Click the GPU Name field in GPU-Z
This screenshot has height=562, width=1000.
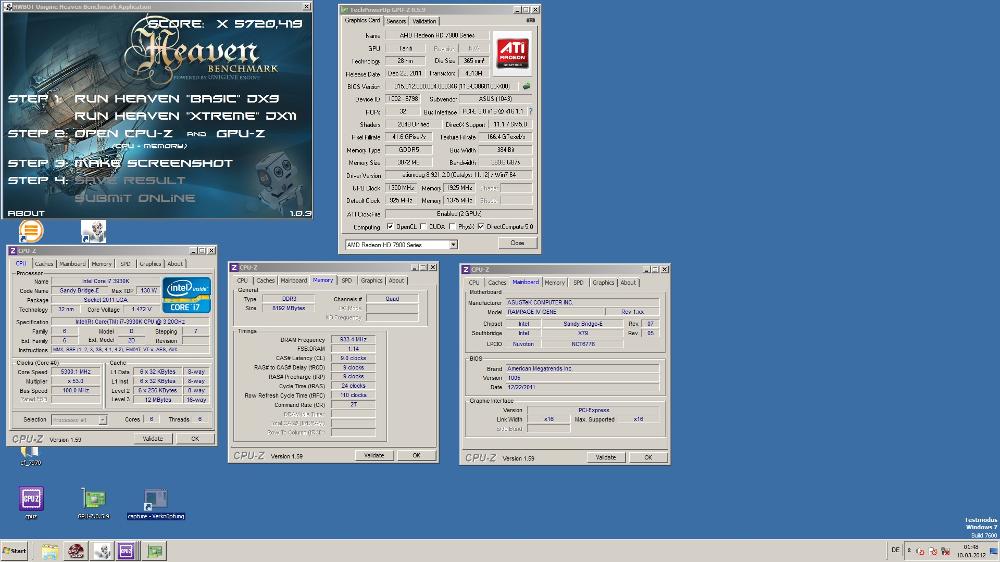436,35
